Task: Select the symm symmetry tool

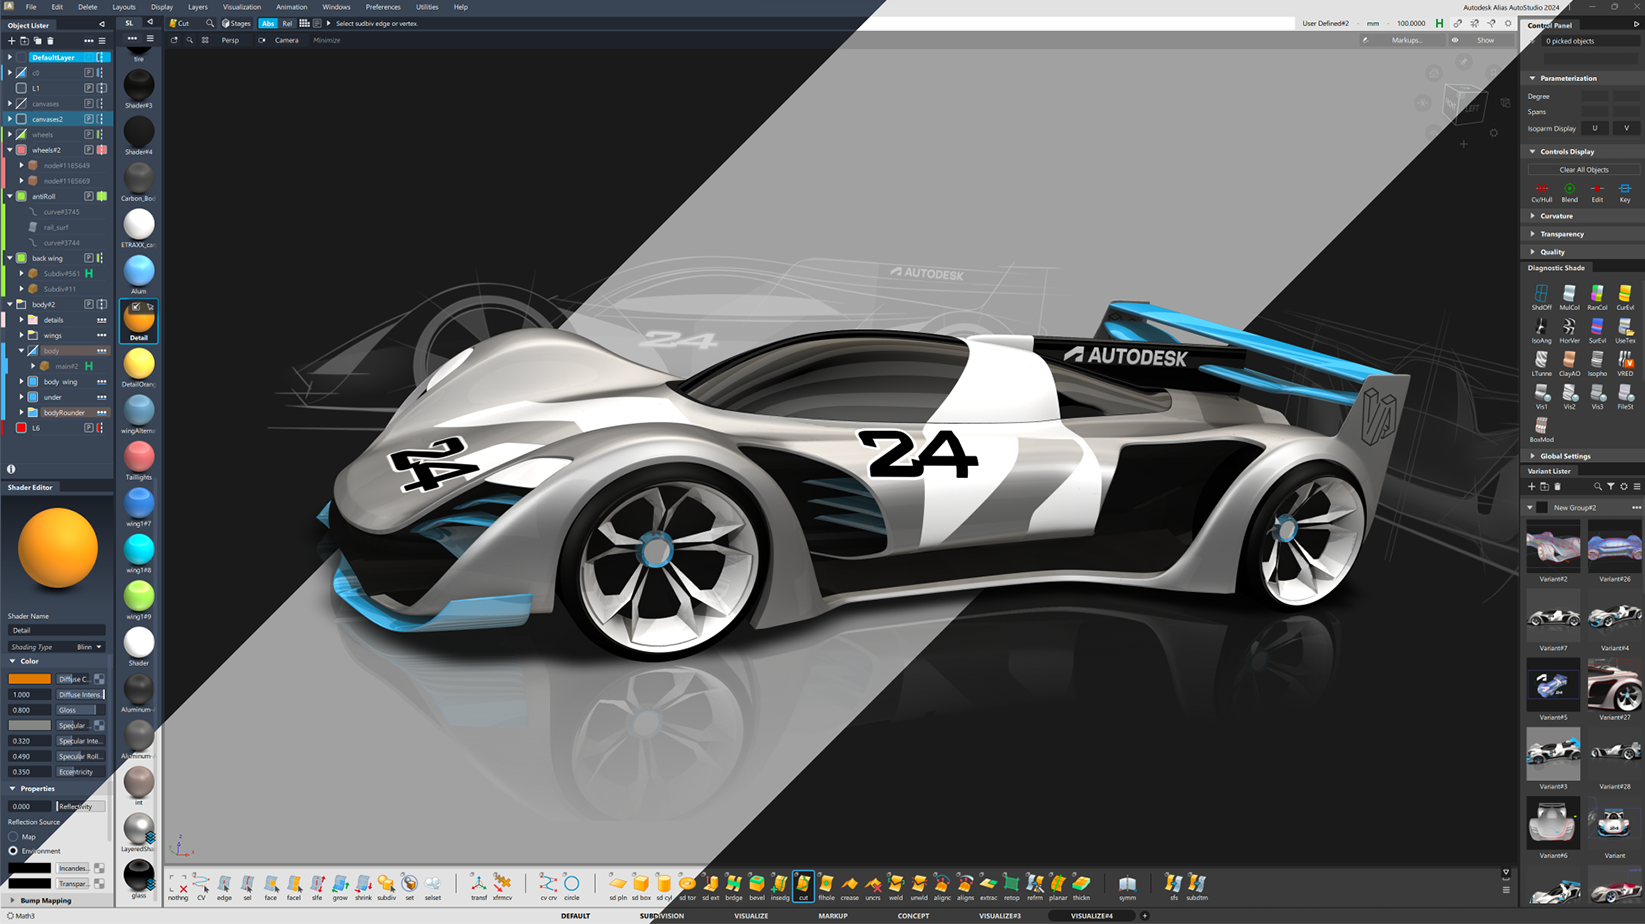Action: 1127,886
